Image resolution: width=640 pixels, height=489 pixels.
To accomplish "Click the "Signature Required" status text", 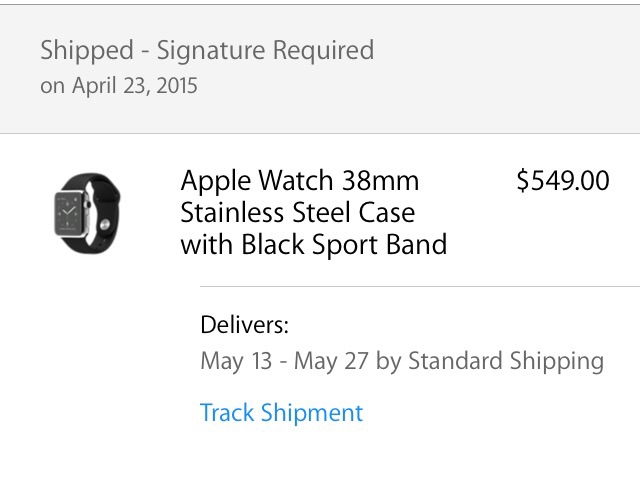I will point(265,50).
